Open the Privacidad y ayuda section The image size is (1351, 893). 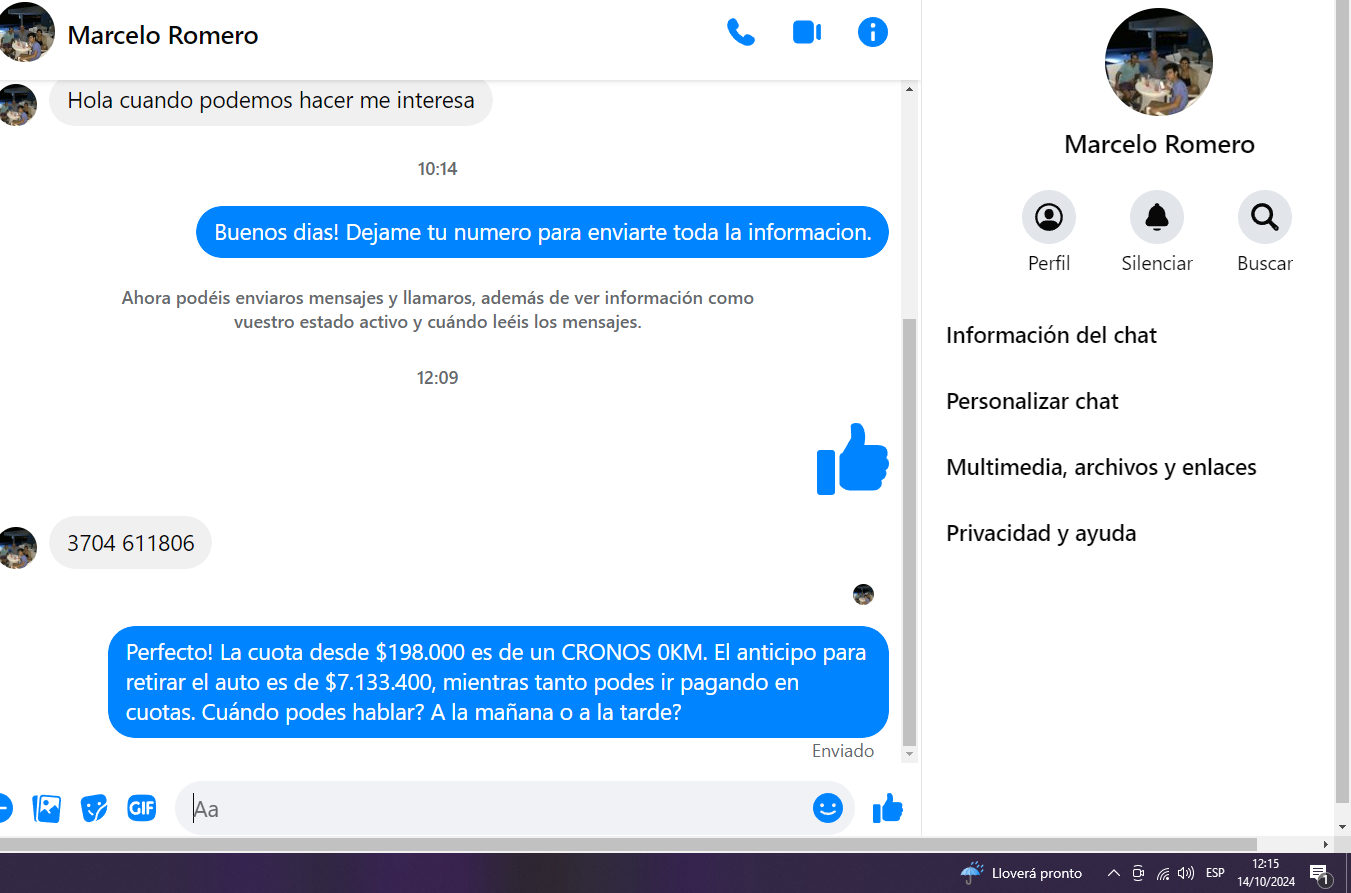[x=1041, y=533]
